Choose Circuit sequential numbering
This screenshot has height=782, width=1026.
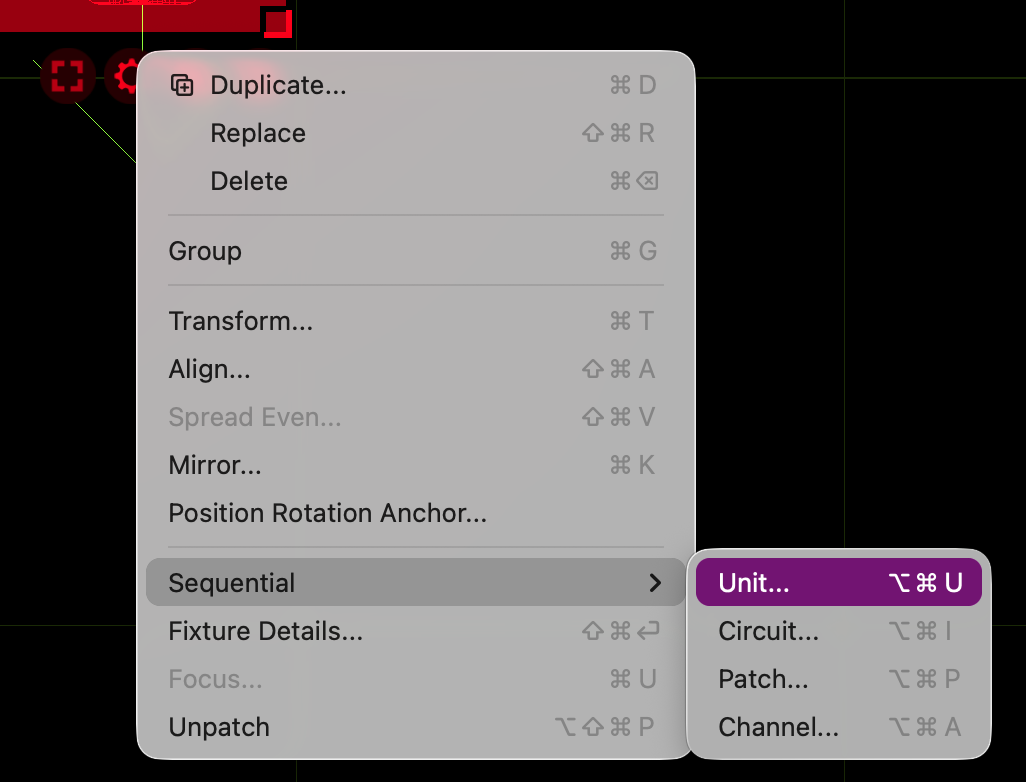point(768,630)
